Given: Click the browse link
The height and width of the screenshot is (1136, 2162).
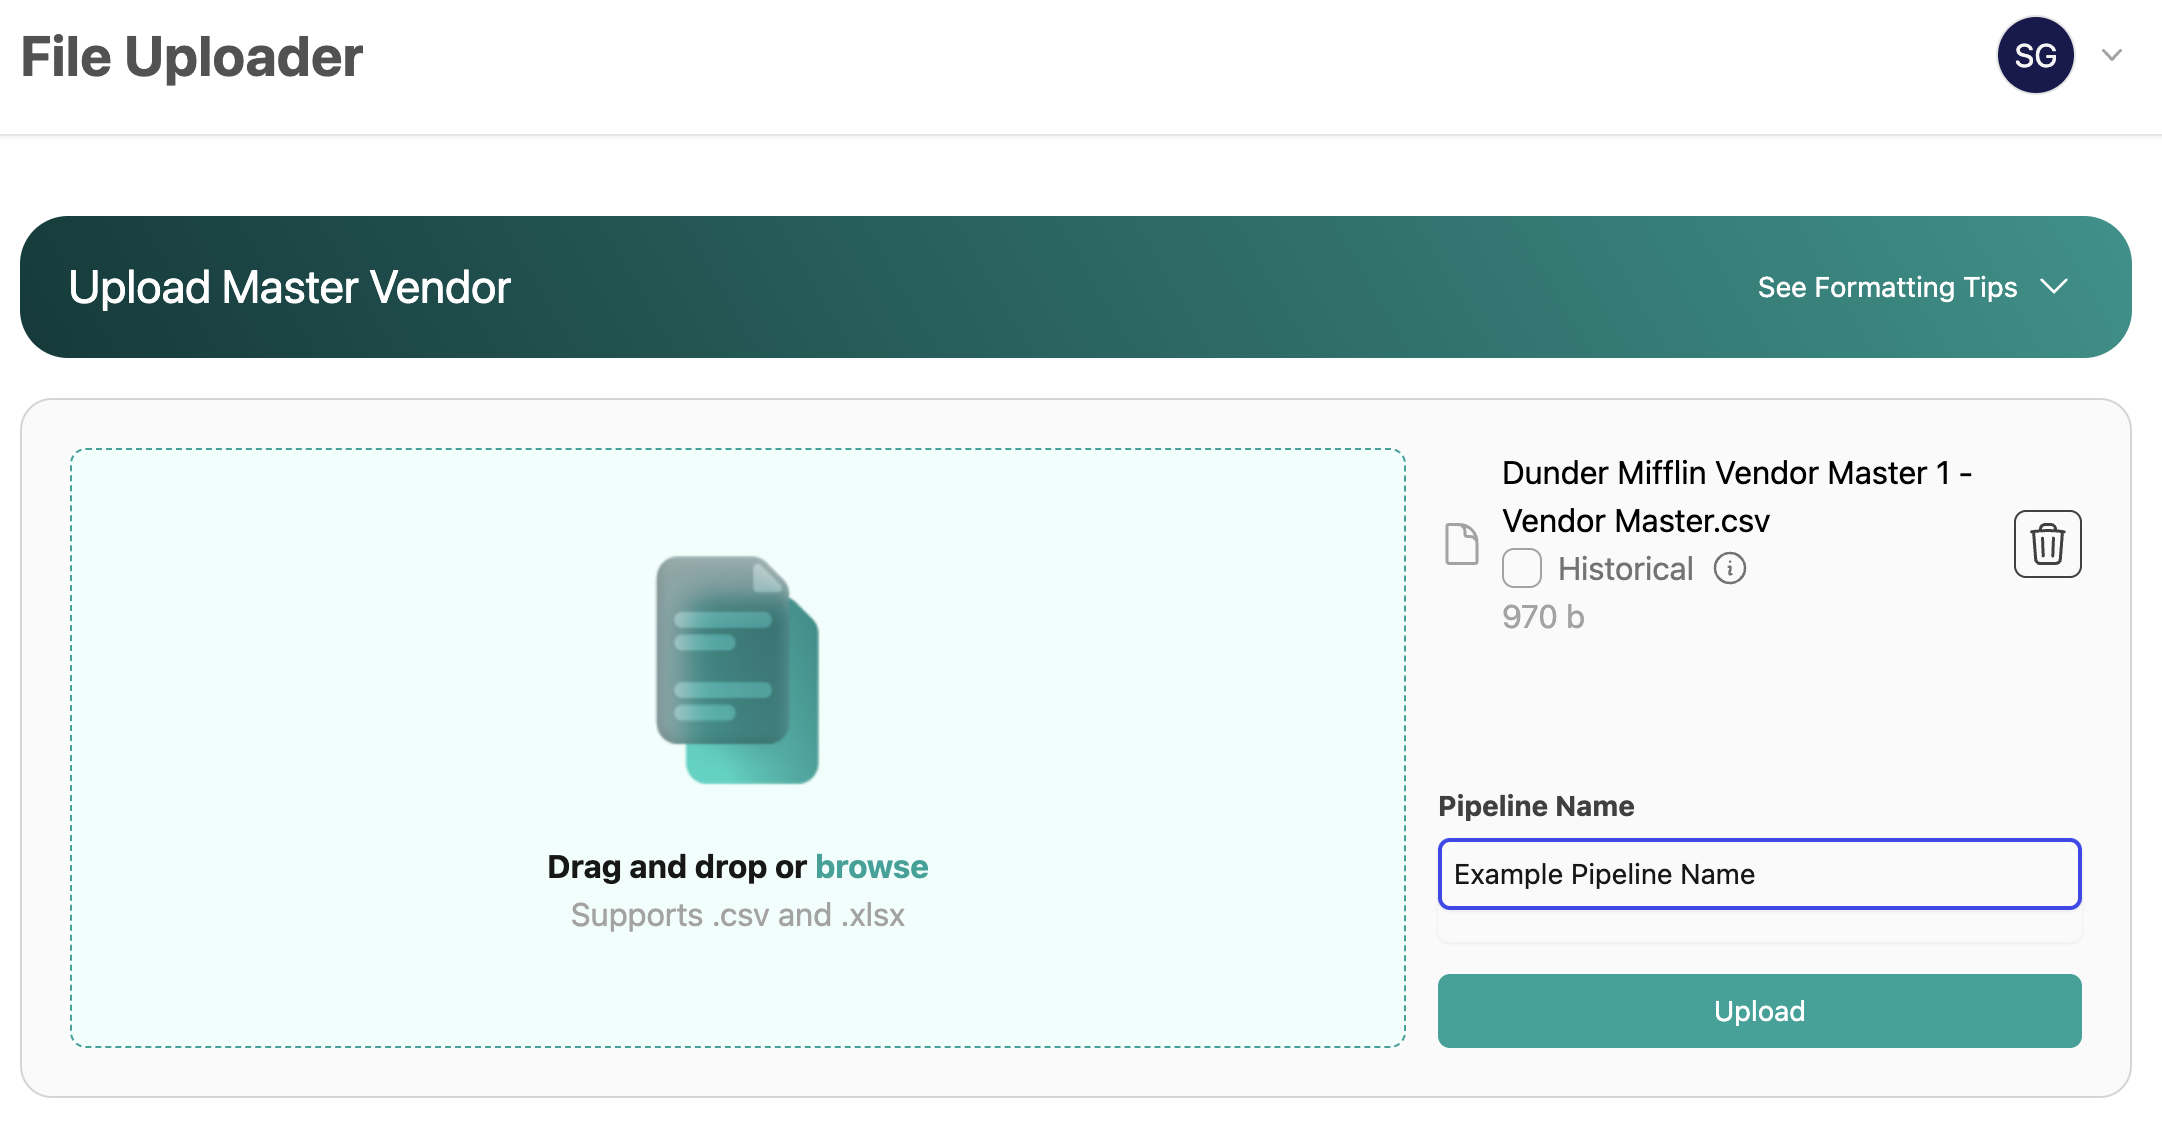Looking at the screenshot, I should [x=871, y=866].
